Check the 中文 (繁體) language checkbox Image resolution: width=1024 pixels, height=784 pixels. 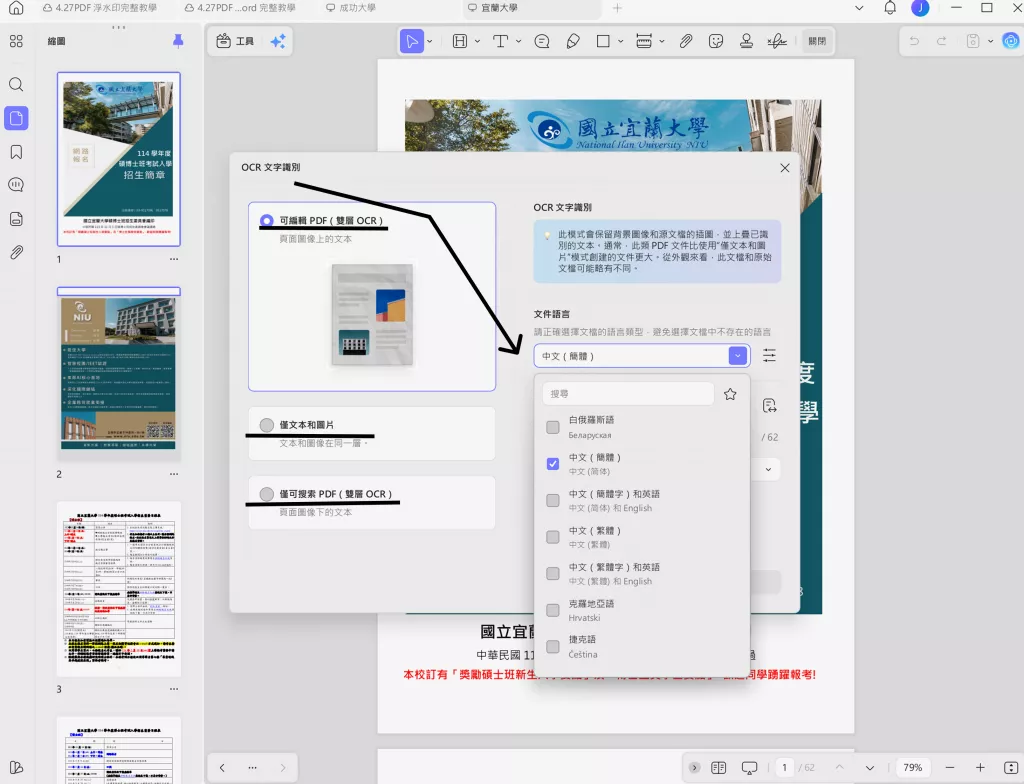coord(552,537)
